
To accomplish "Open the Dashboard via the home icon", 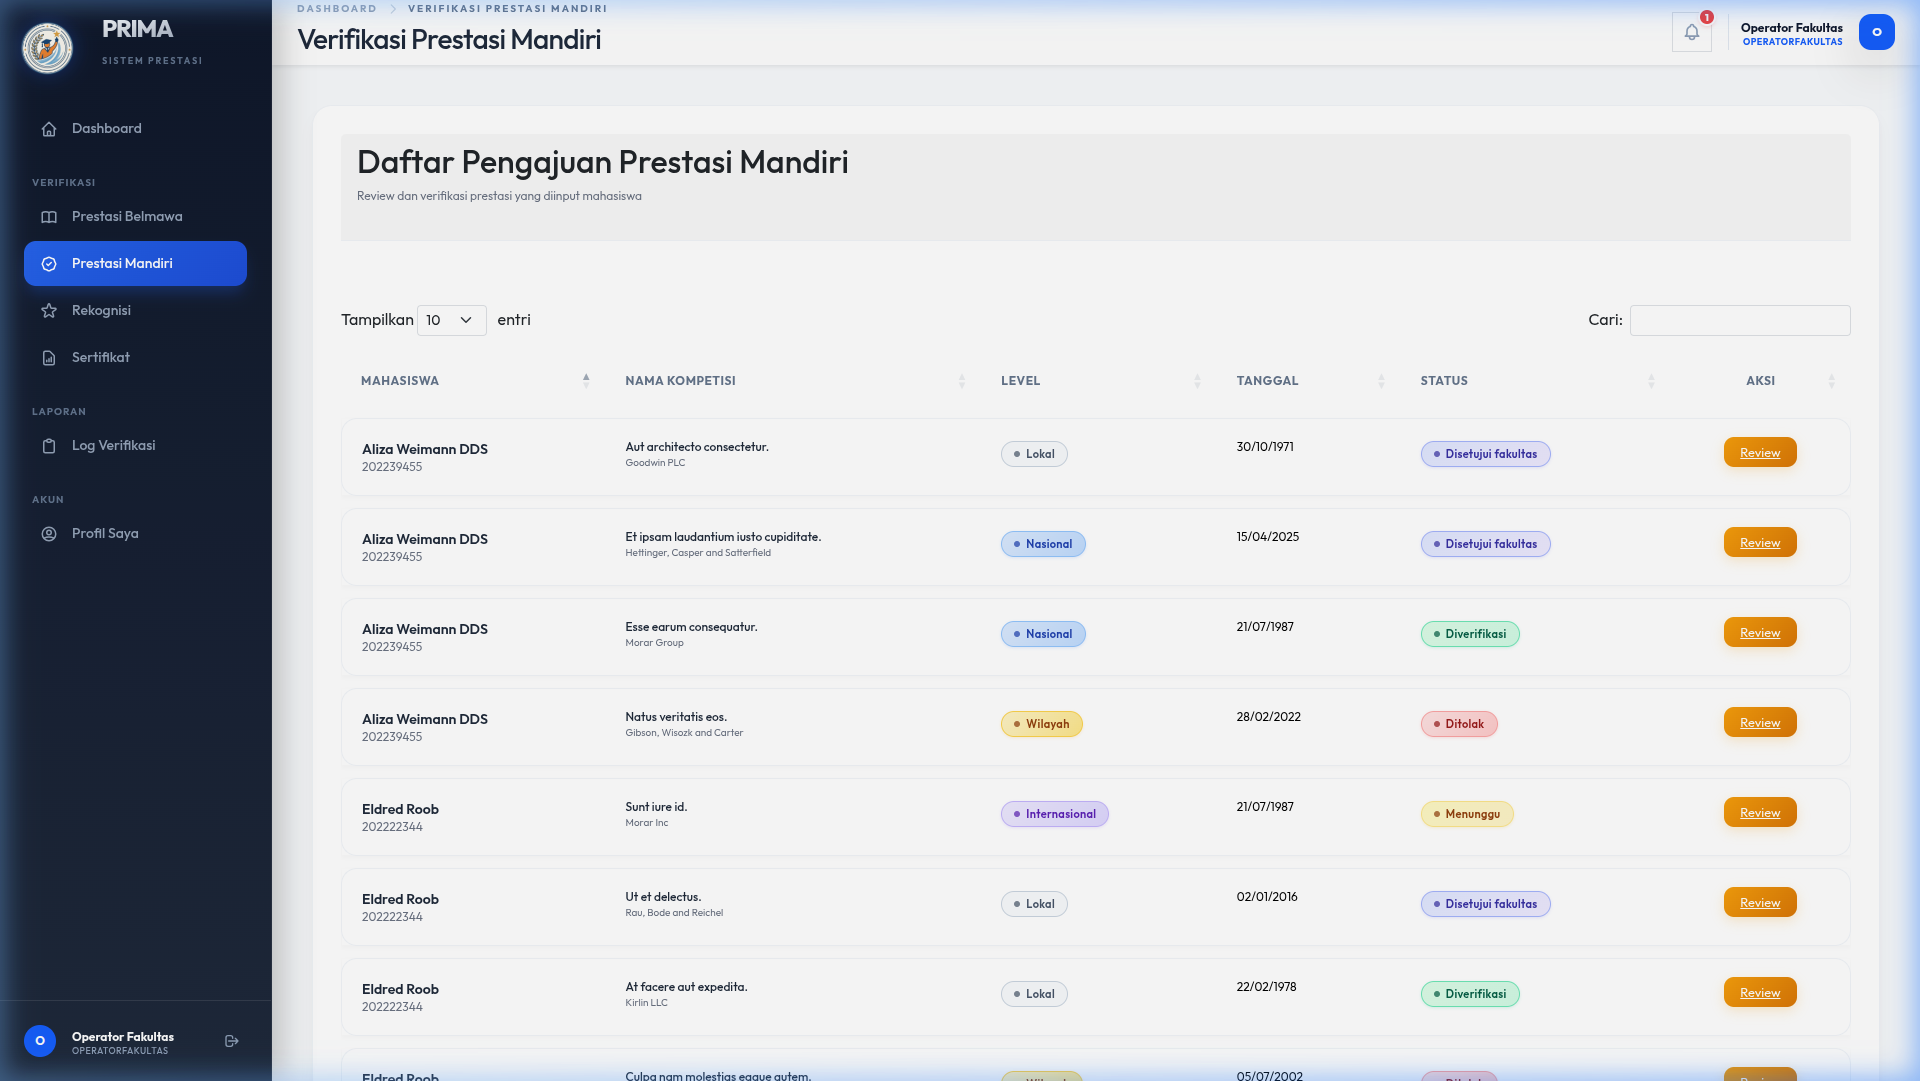I will coord(49,129).
